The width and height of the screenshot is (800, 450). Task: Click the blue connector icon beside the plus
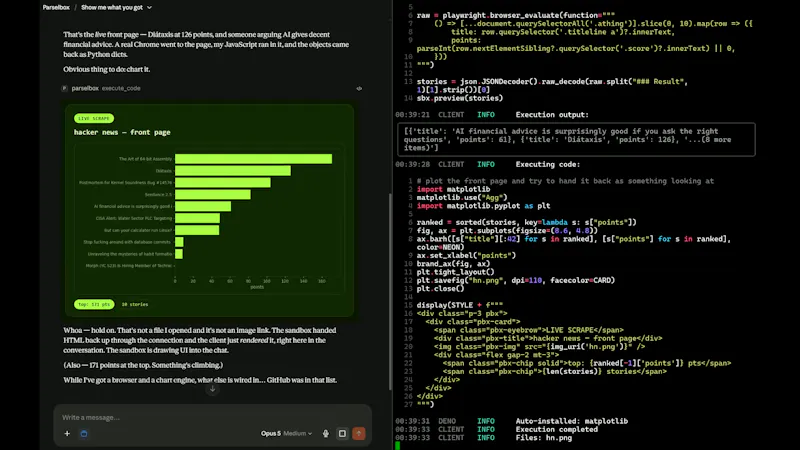84,434
